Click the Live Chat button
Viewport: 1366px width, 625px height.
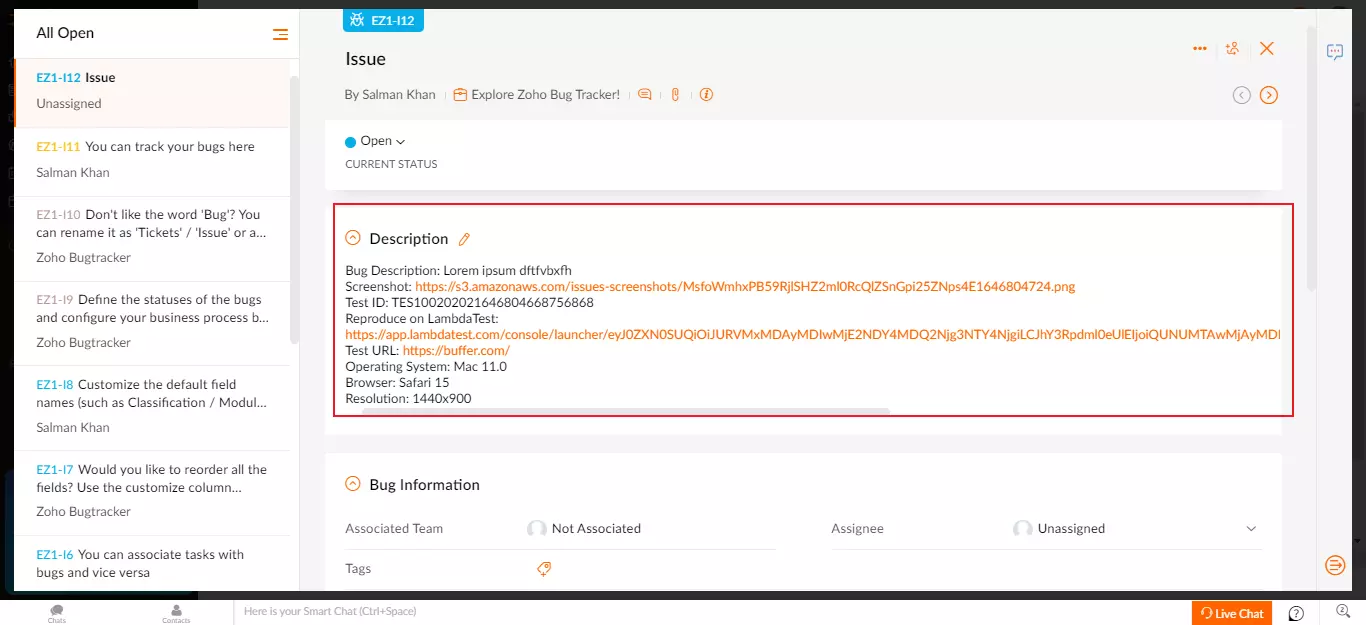coord(1231,613)
